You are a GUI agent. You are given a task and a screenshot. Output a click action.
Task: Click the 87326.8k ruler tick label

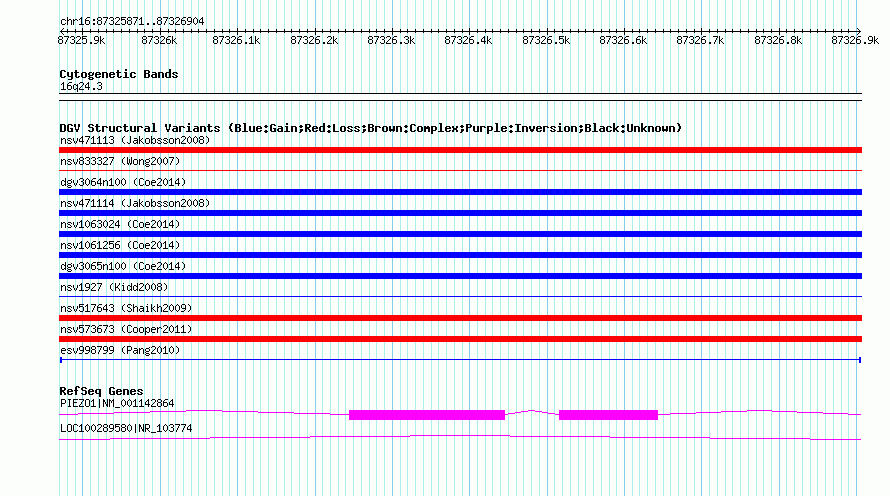(x=778, y=41)
